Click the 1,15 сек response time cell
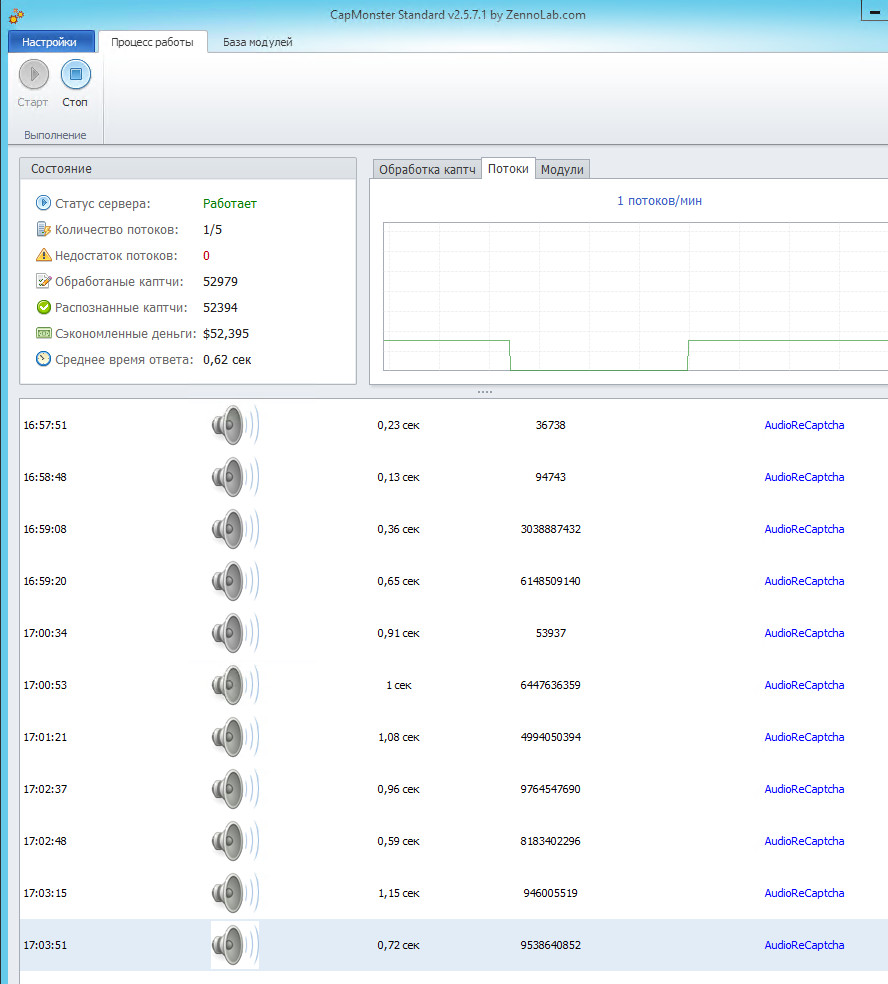The height and width of the screenshot is (984, 888). click(x=399, y=893)
